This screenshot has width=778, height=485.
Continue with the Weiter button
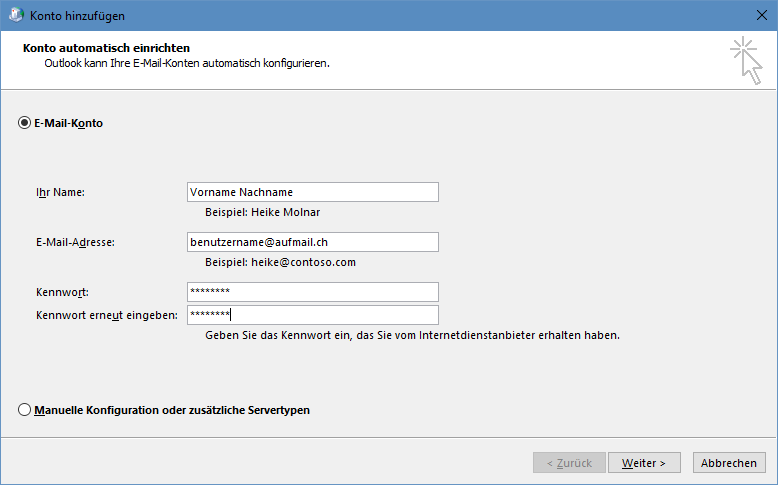(644, 463)
